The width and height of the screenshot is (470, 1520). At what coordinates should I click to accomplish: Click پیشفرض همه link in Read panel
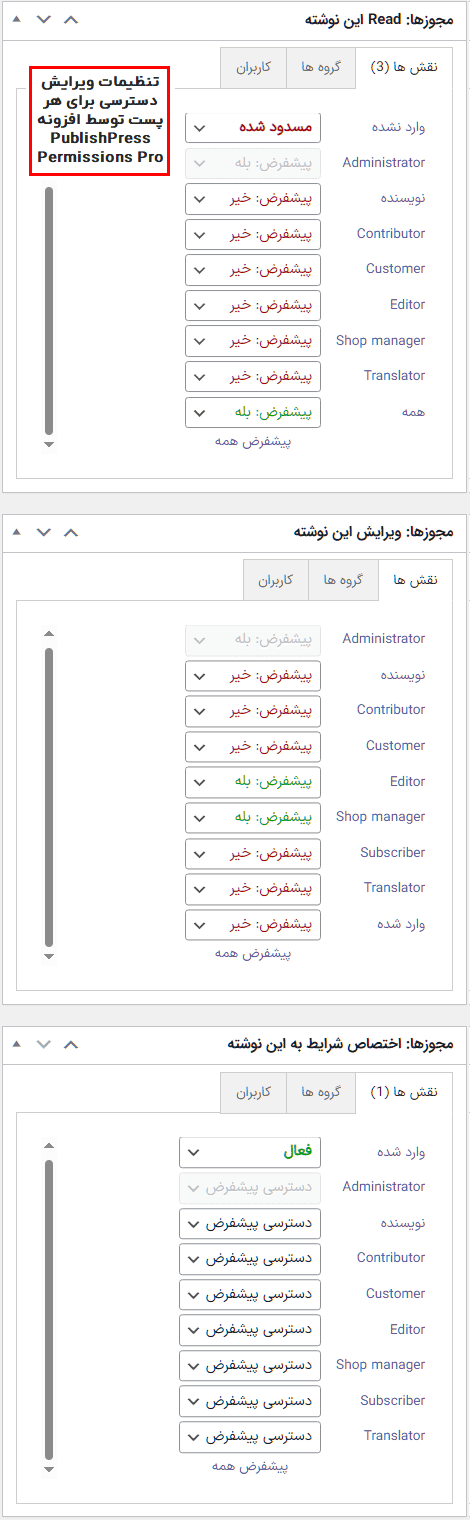click(x=253, y=441)
